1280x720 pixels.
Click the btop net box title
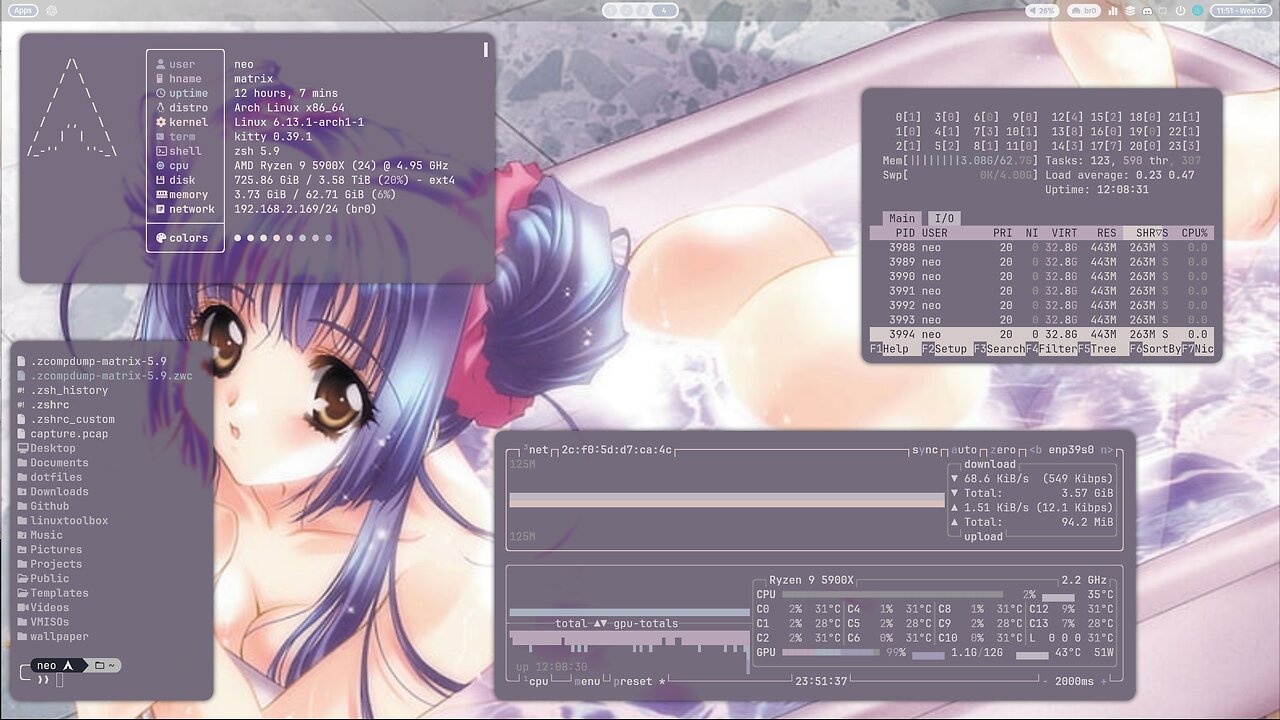[539, 450]
